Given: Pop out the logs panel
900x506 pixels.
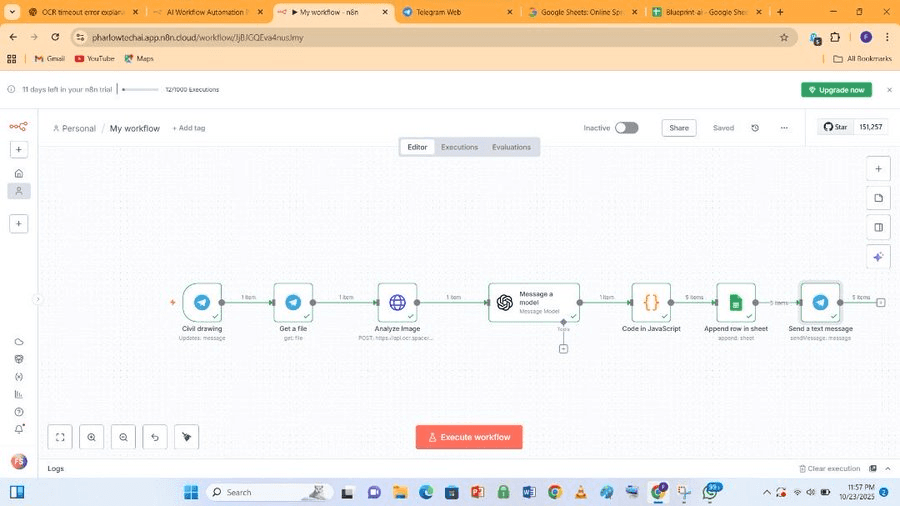Looking at the screenshot, I should [873, 469].
